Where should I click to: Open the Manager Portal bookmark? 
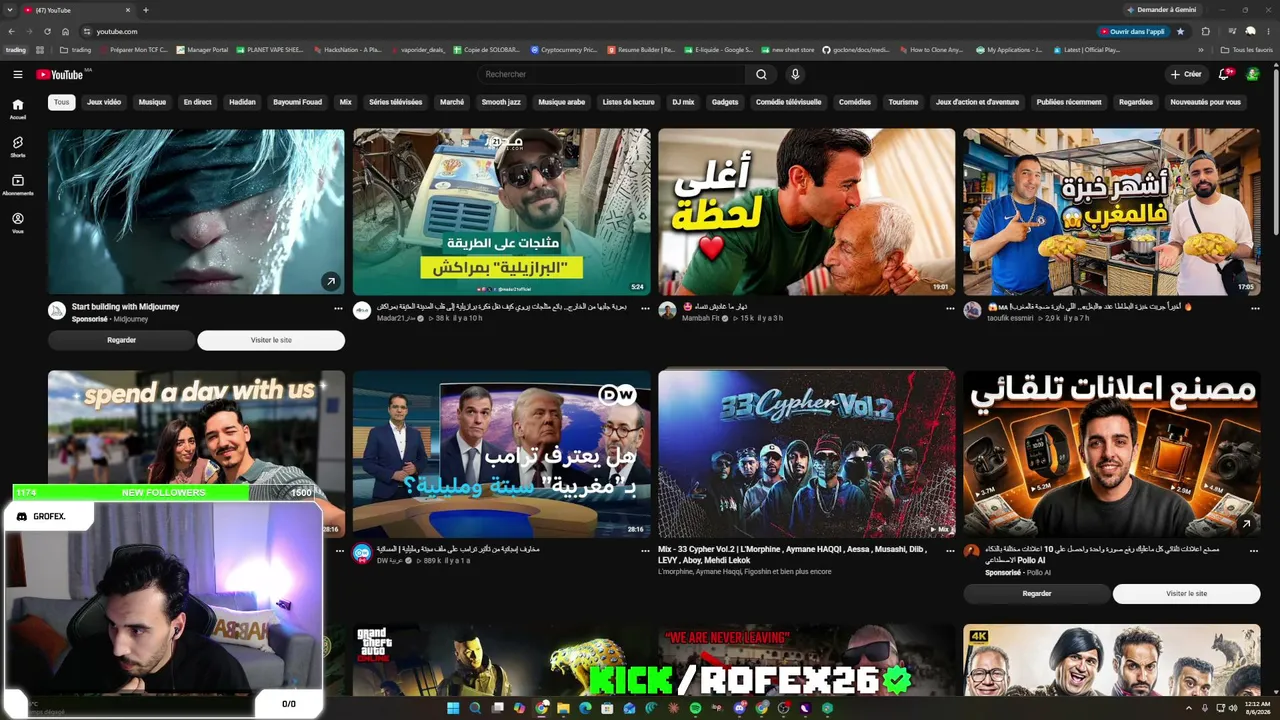click(202, 49)
